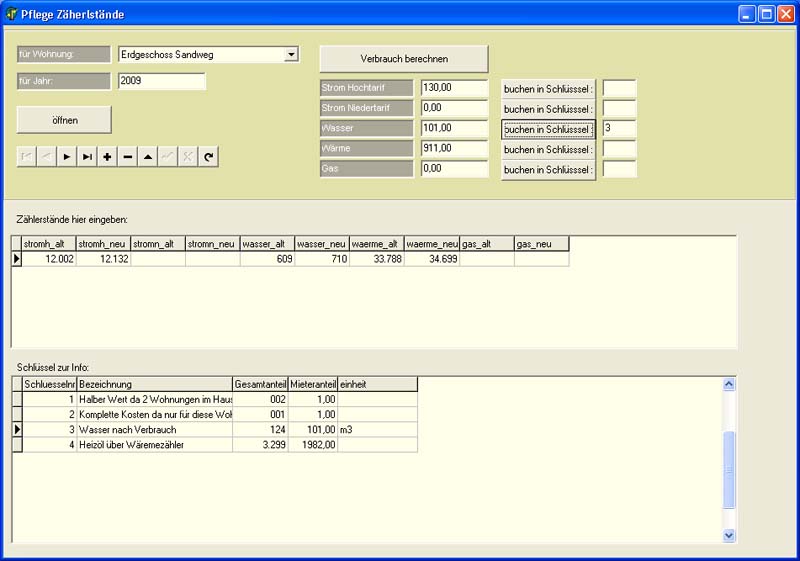Click the Gas value field
The width and height of the screenshot is (800, 561).
pyautogui.click(x=455, y=169)
